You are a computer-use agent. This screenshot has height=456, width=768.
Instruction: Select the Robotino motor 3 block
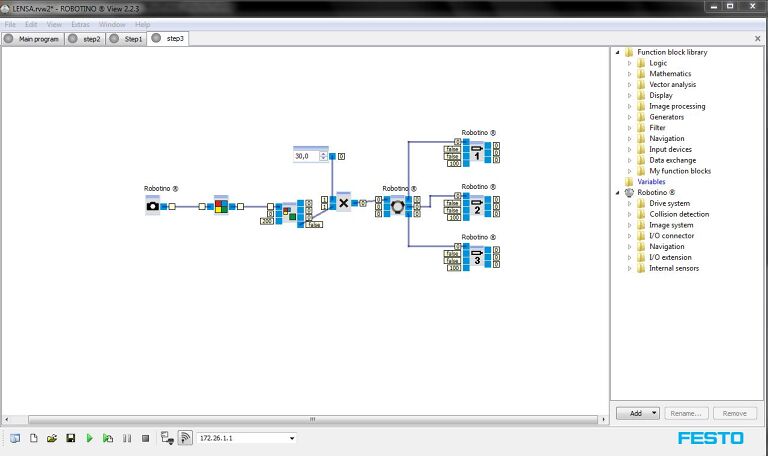coord(477,257)
